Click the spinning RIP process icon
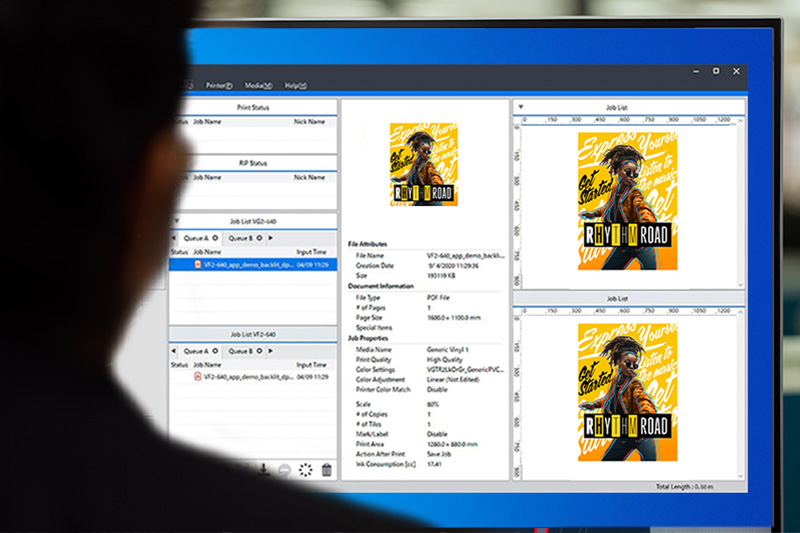Image resolution: width=800 pixels, height=533 pixels. click(305, 469)
